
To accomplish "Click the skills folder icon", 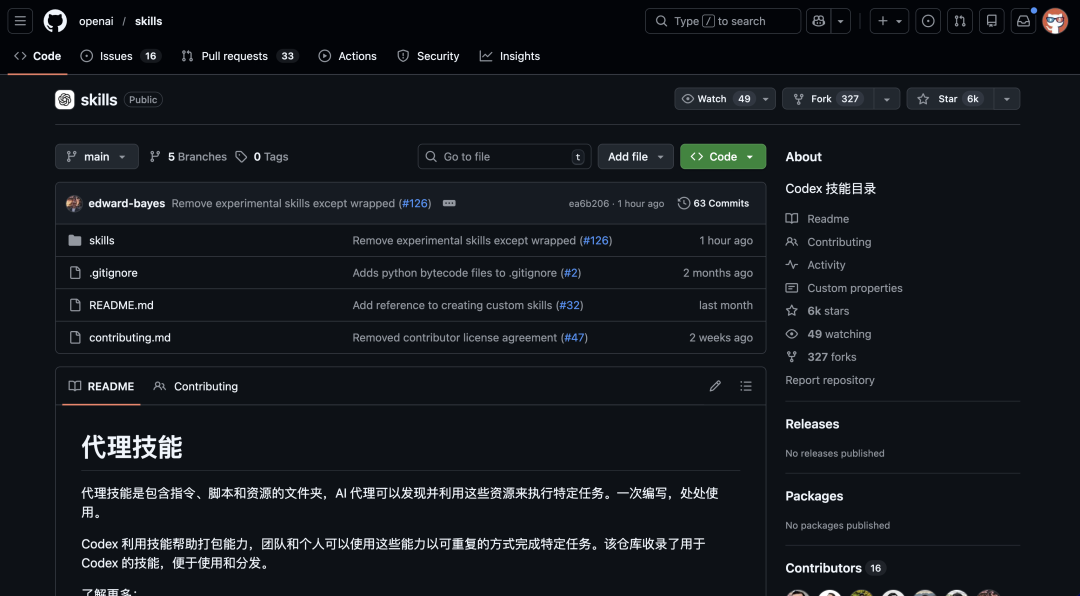I will (75, 240).
